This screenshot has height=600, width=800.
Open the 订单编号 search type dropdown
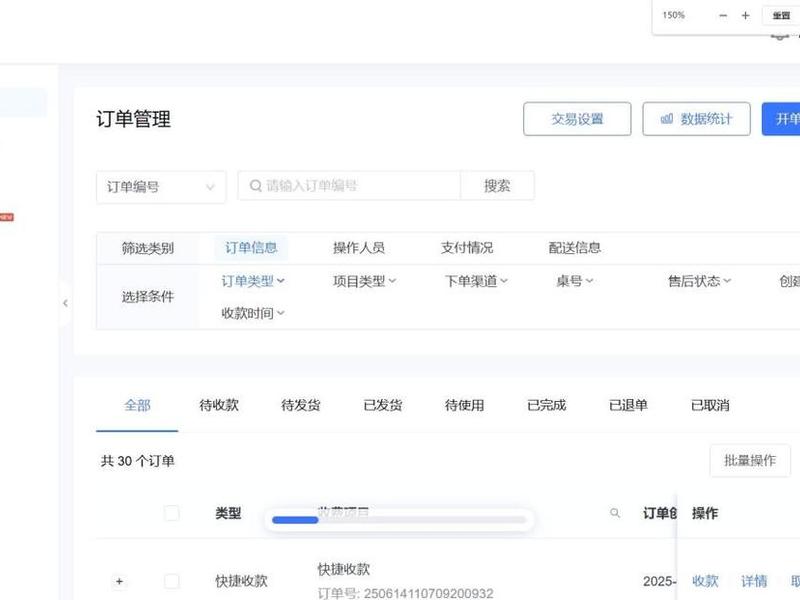[161, 187]
